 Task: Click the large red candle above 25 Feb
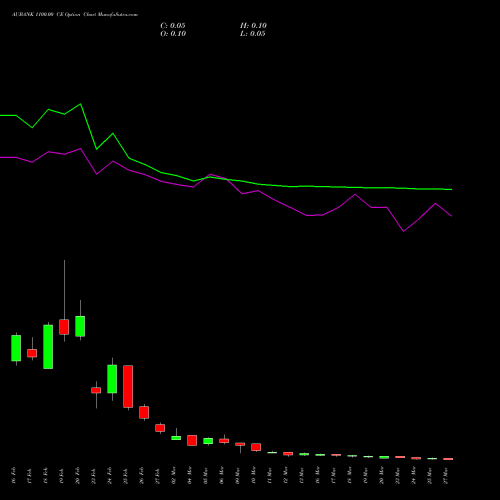128,386
